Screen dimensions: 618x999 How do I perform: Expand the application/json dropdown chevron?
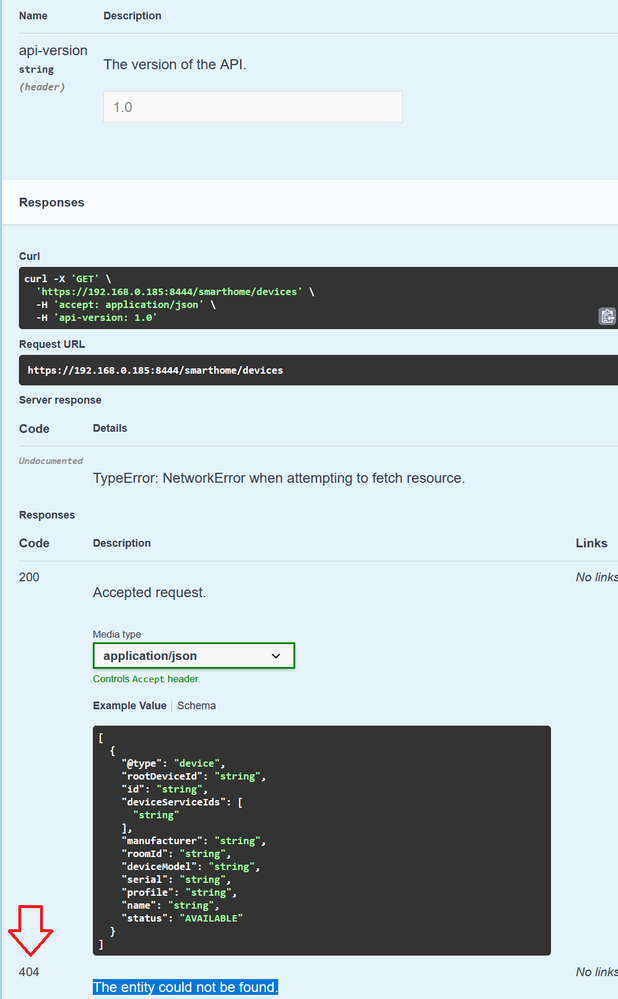tap(276, 655)
